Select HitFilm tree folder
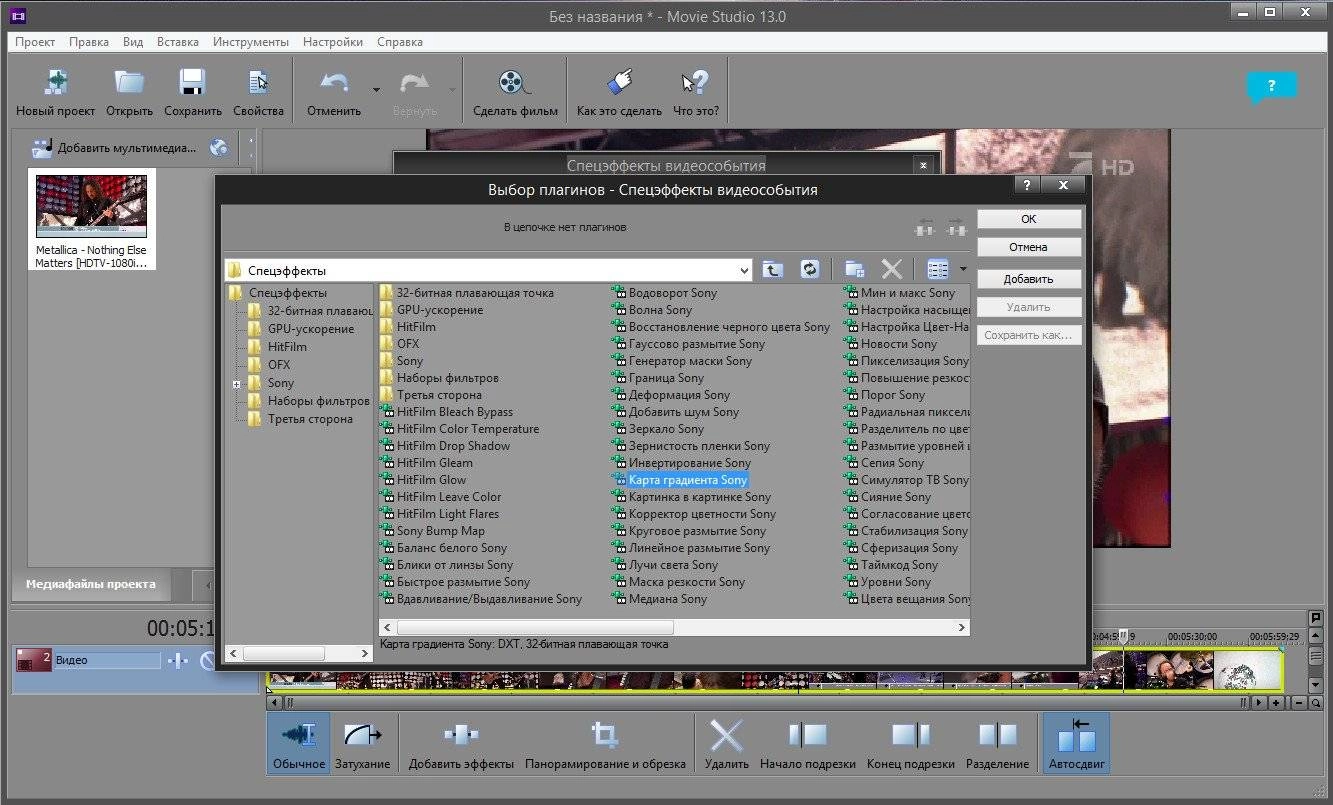 [x=287, y=347]
